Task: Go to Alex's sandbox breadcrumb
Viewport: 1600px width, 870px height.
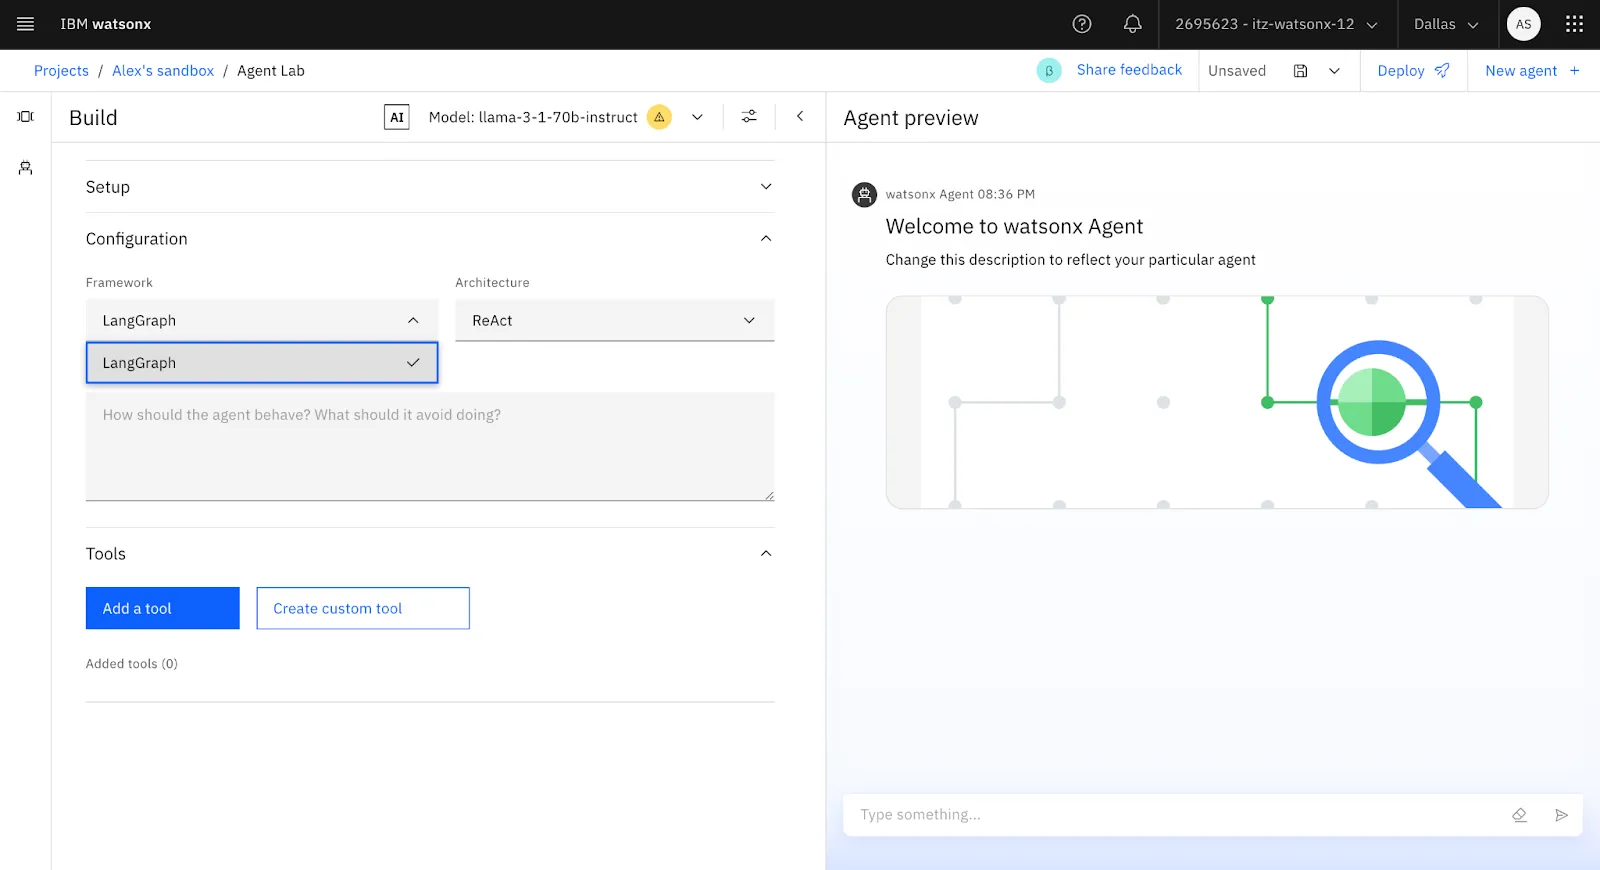Action: (x=163, y=71)
